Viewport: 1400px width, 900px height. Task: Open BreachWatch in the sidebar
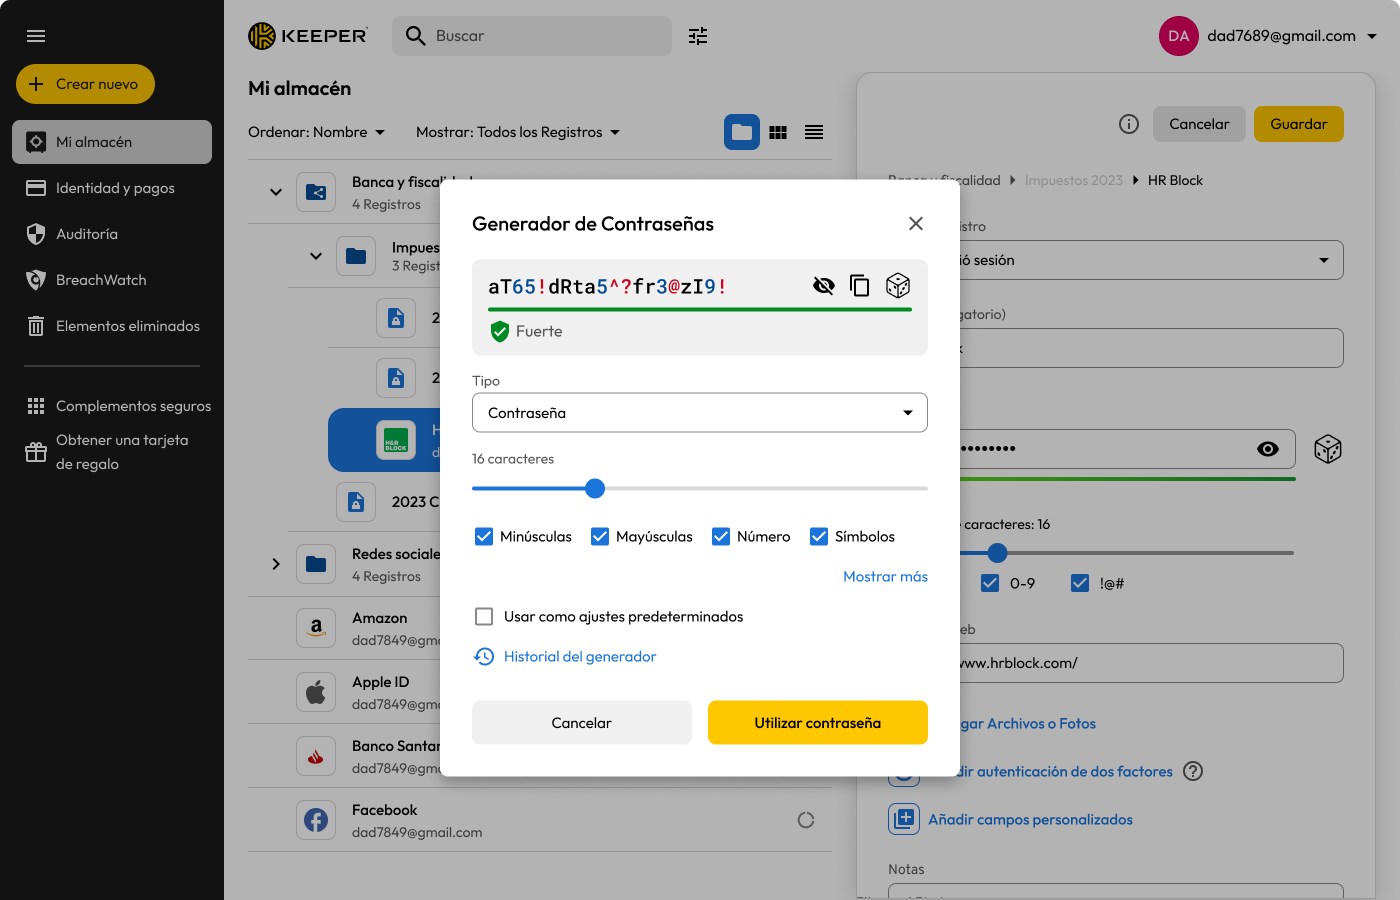(112, 280)
